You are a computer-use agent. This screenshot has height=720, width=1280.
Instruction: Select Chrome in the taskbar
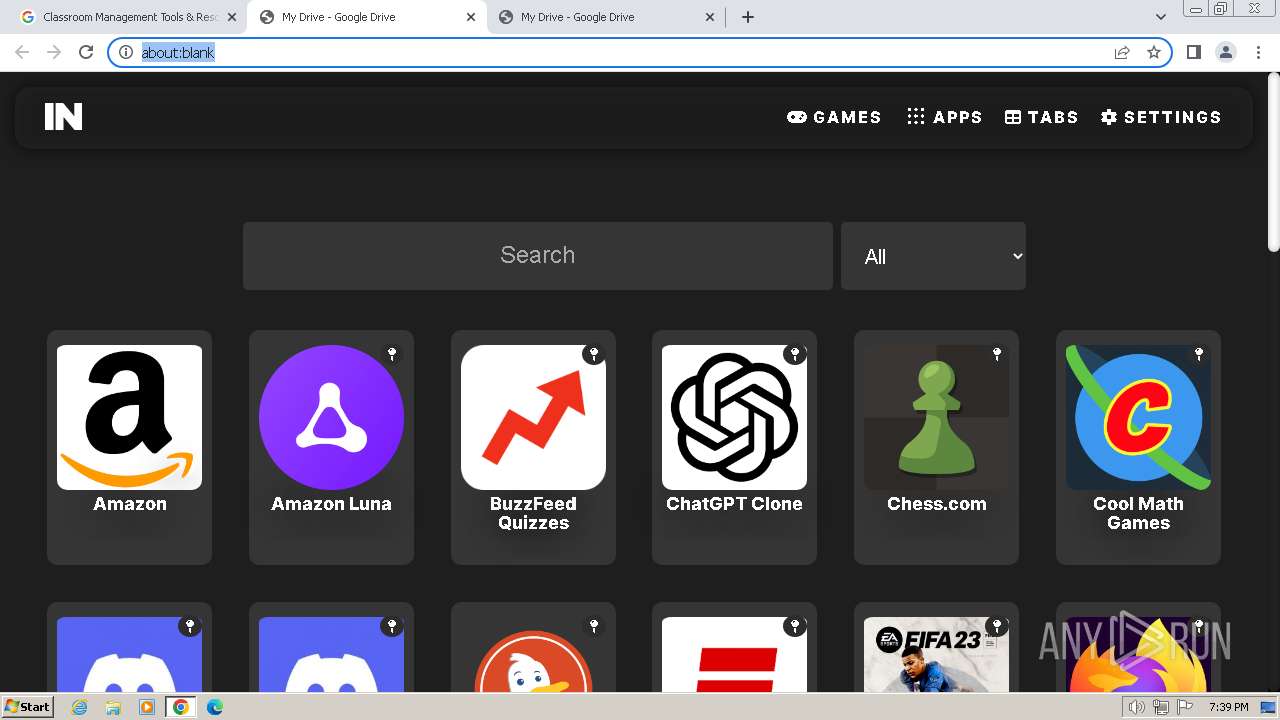(181, 707)
